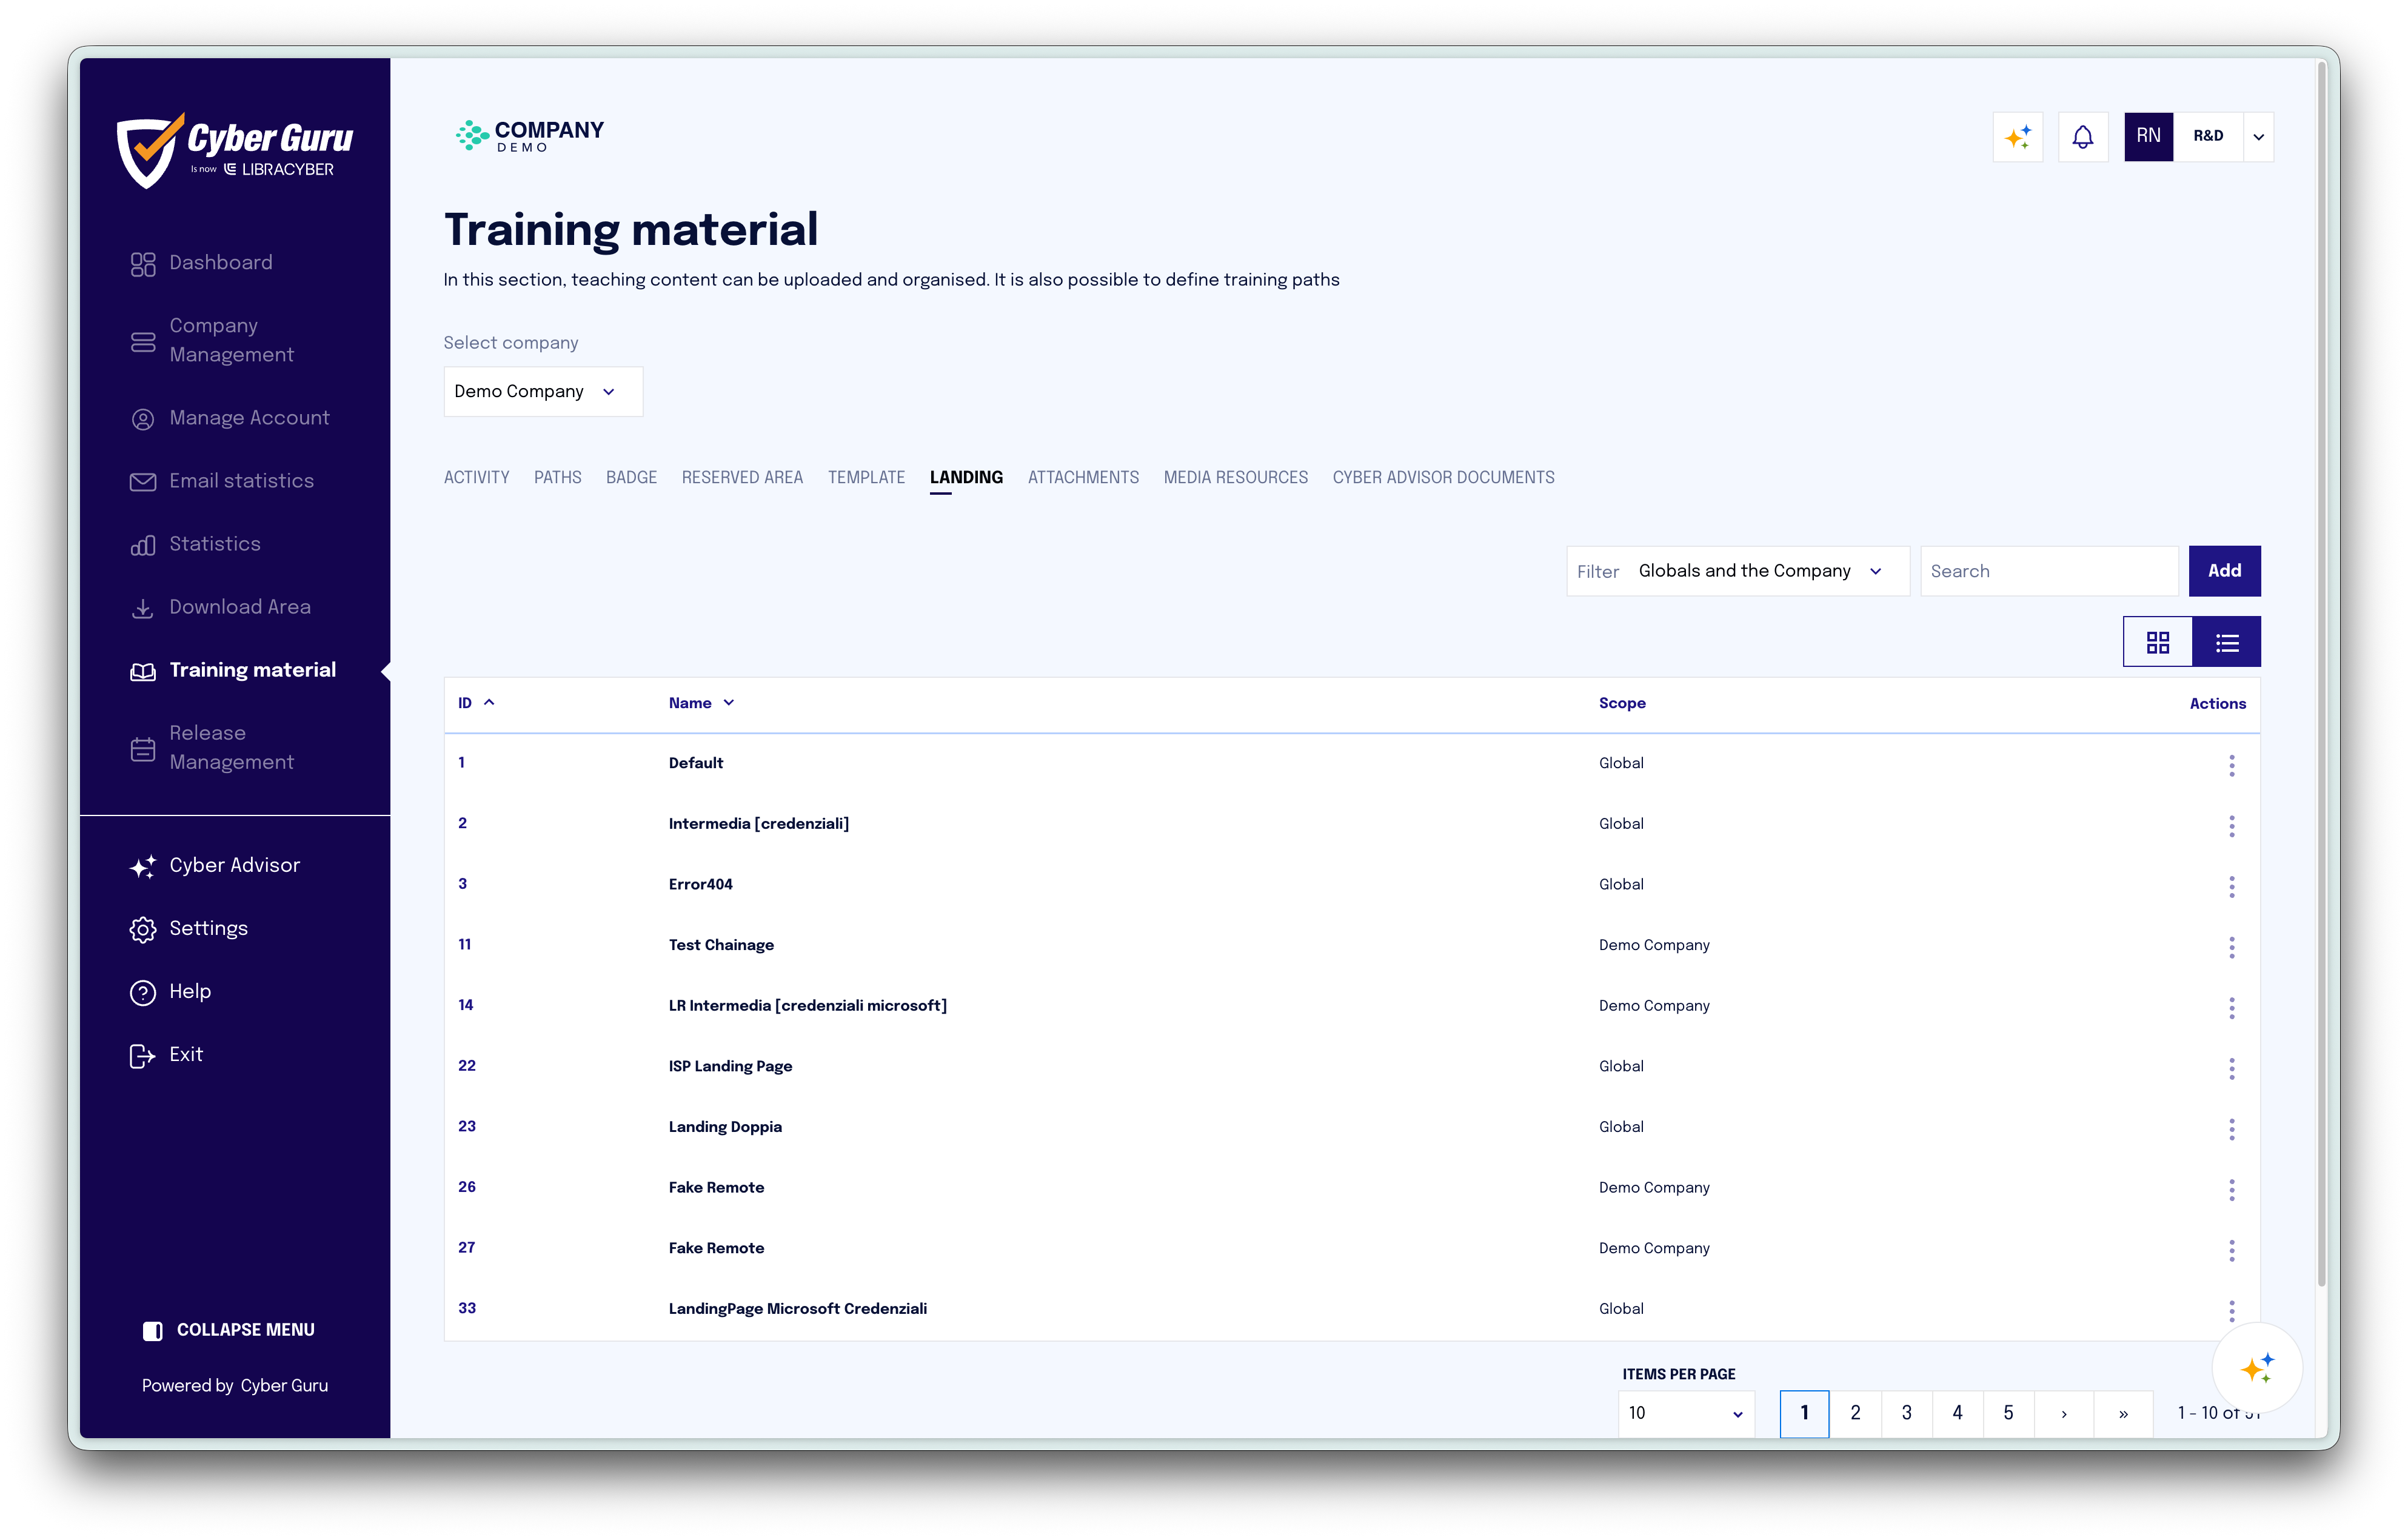
Task: Open actions menu for Test Chainage
Action: click(x=2231, y=947)
